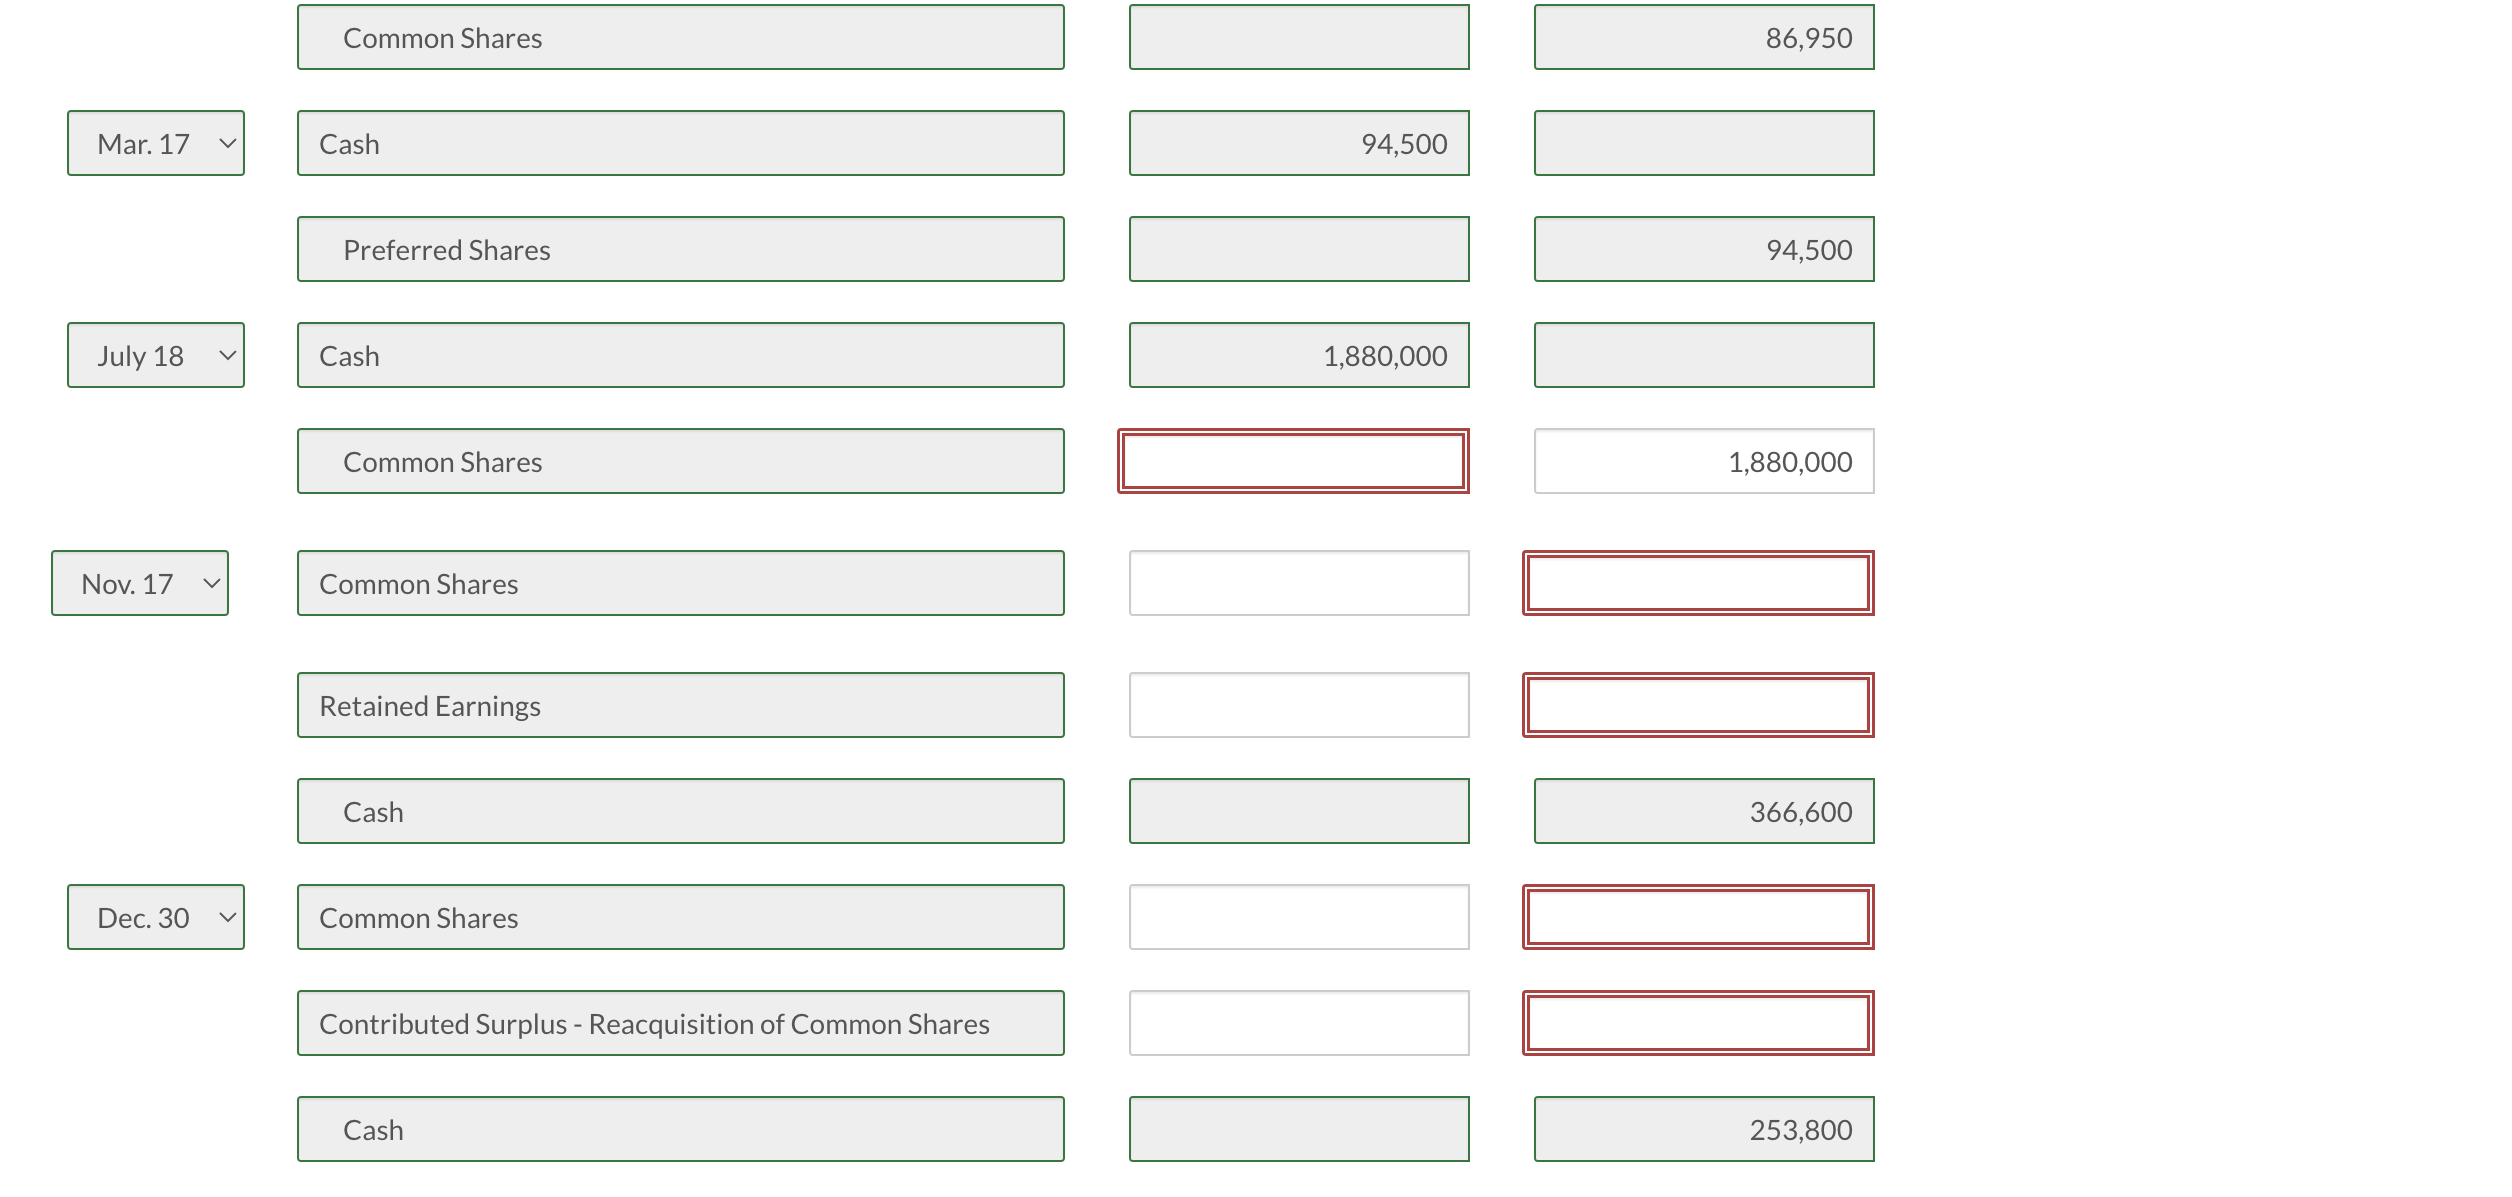
Task: Open the Mar. 17 date dropdown
Action: tap(155, 142)
